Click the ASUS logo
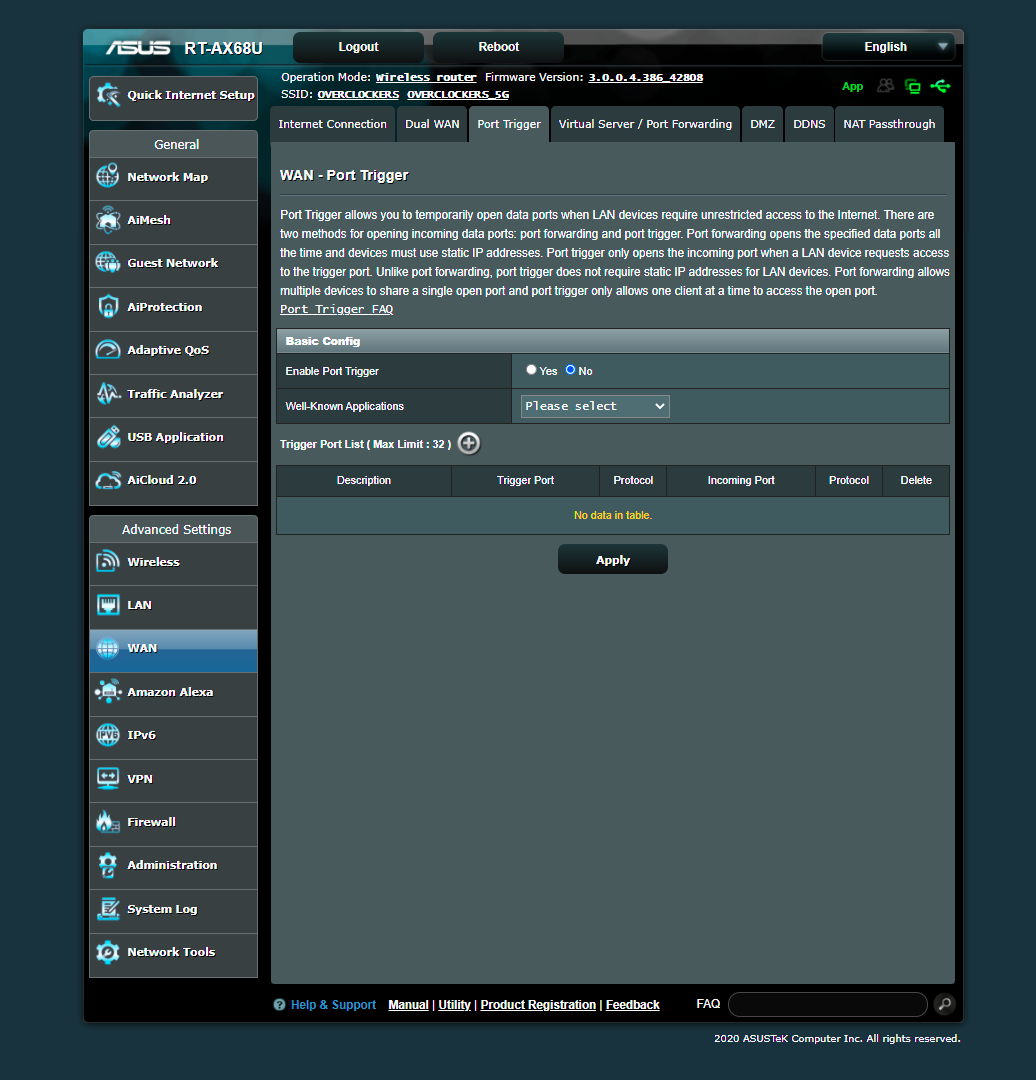Image resolution: width=1036 pixels, height=1080 pixels. tap(138, 48)
